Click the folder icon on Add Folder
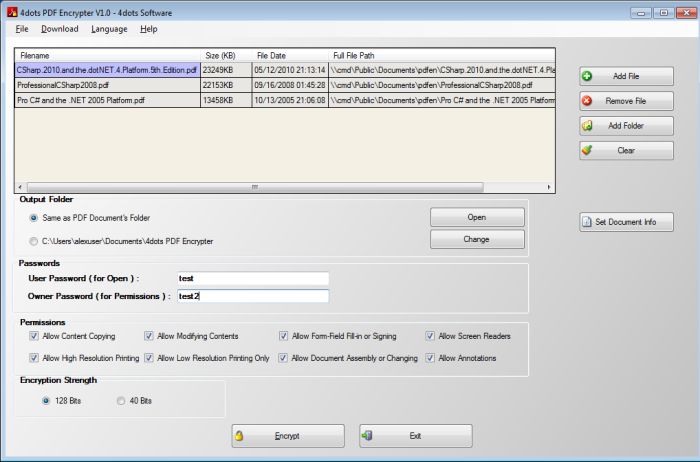 pyautogui.click(x=587, y=126)
